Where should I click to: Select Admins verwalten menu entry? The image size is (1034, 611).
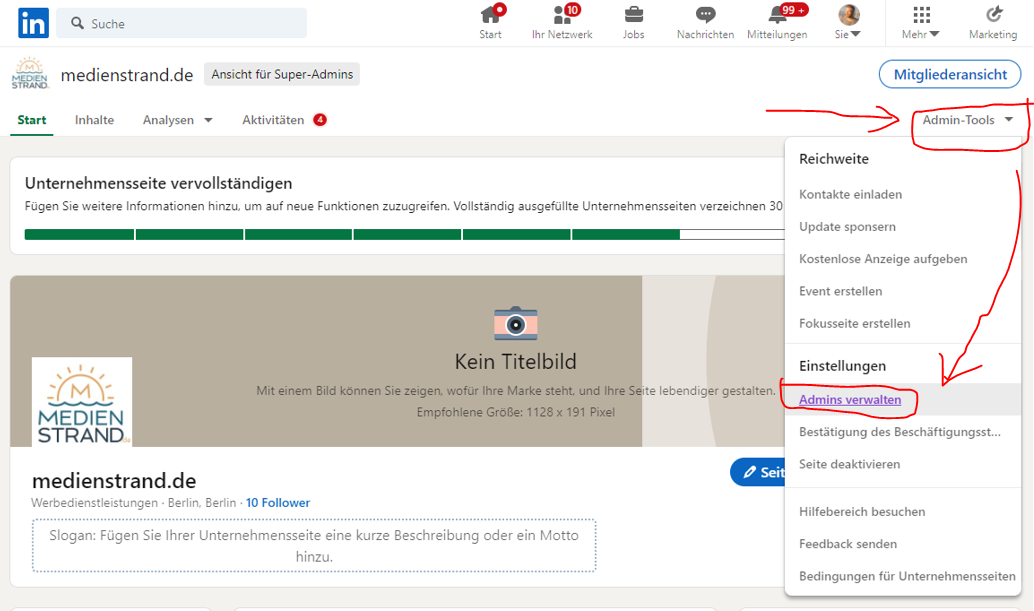tap(850, 400)
